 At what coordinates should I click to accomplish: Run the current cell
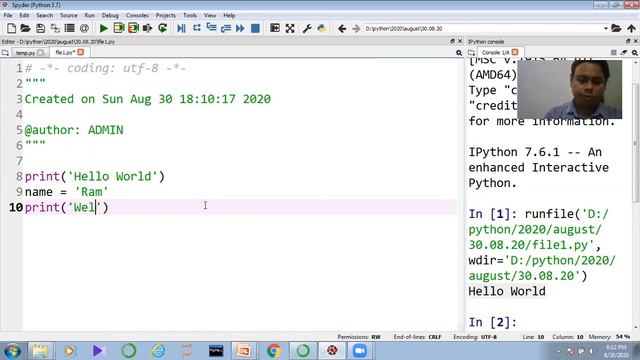[119, 28]
